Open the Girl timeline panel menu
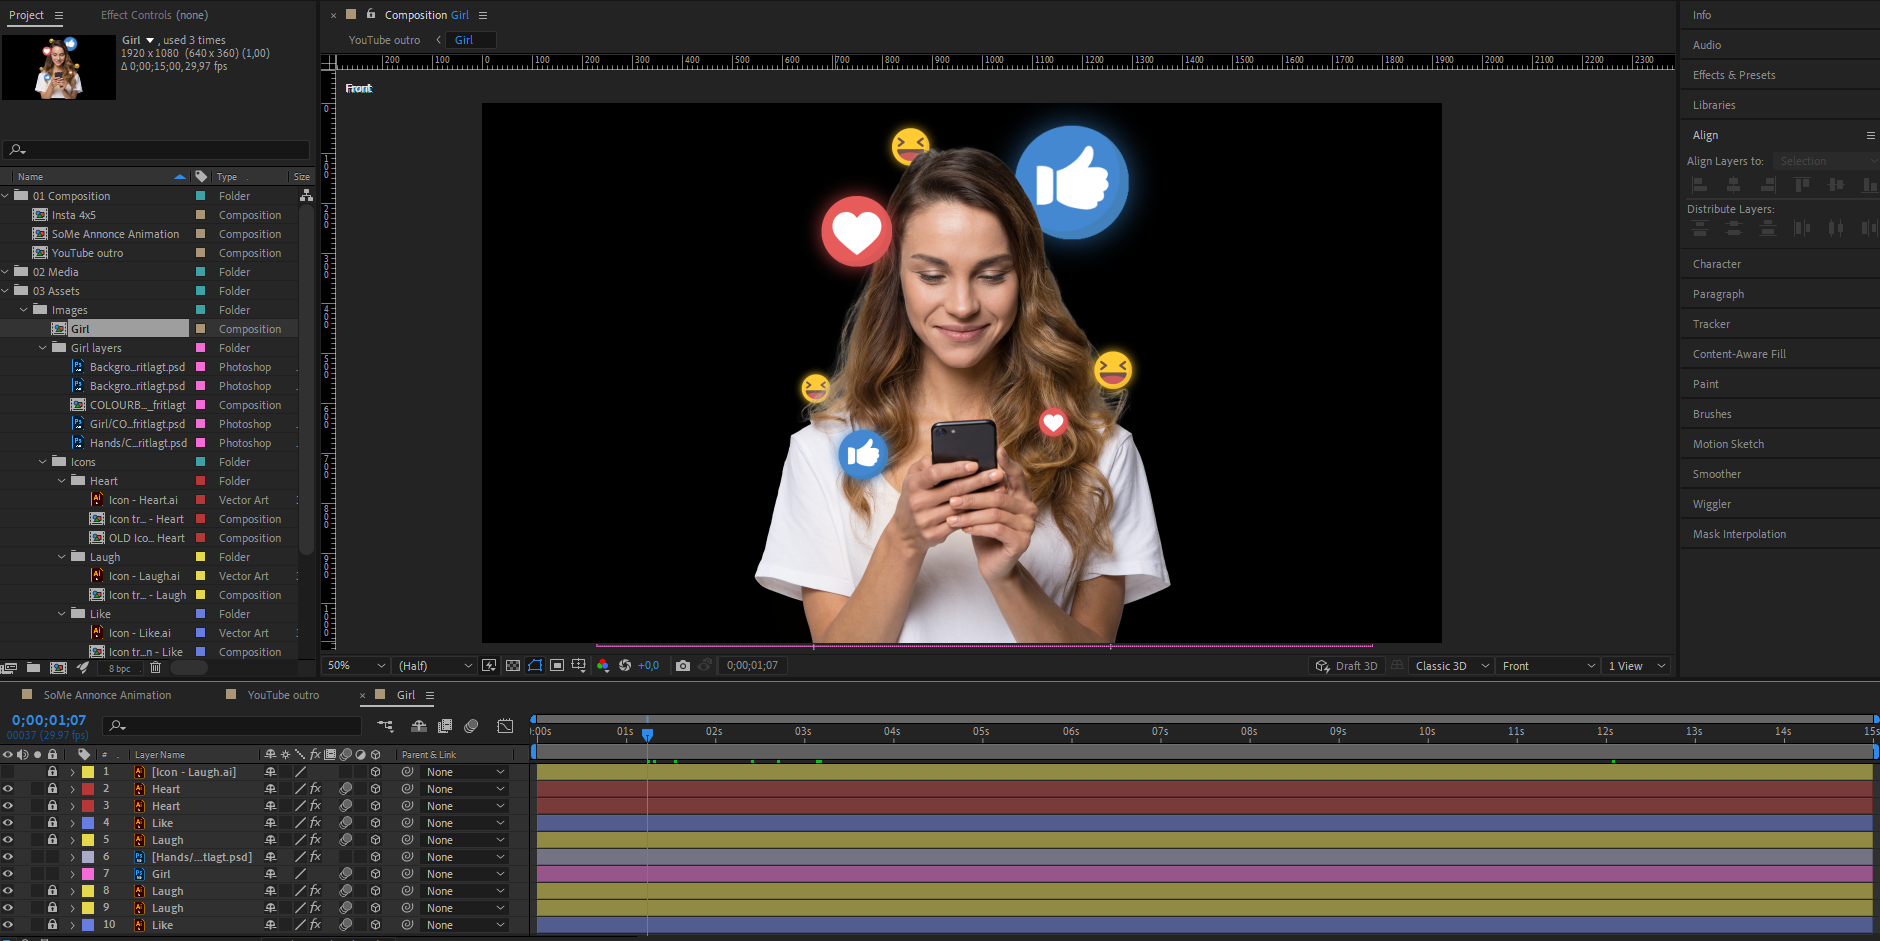This screenshot has width=1880, height=941. 430,695
